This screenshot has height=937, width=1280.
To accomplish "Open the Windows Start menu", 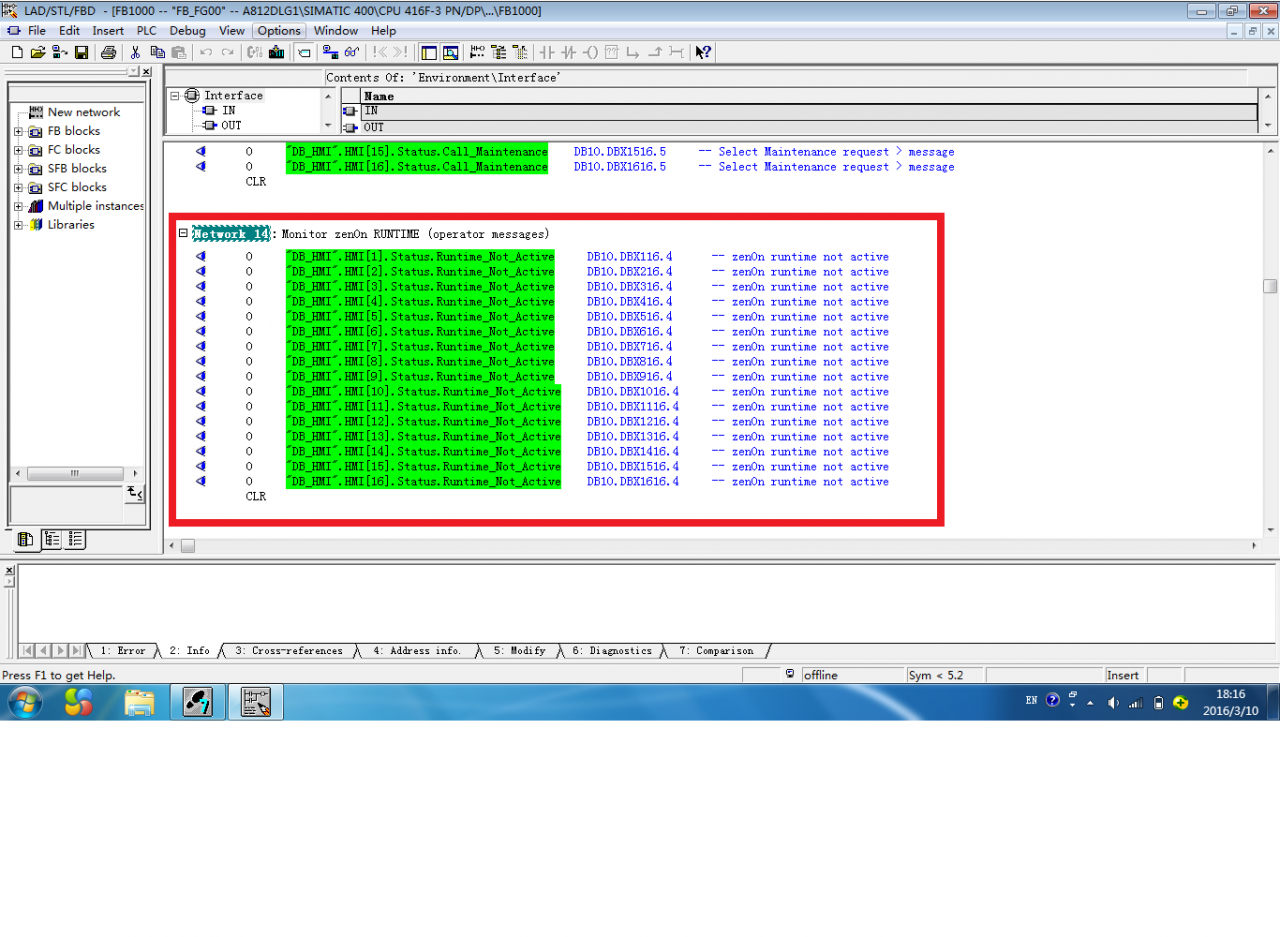I will click(25, 702).
